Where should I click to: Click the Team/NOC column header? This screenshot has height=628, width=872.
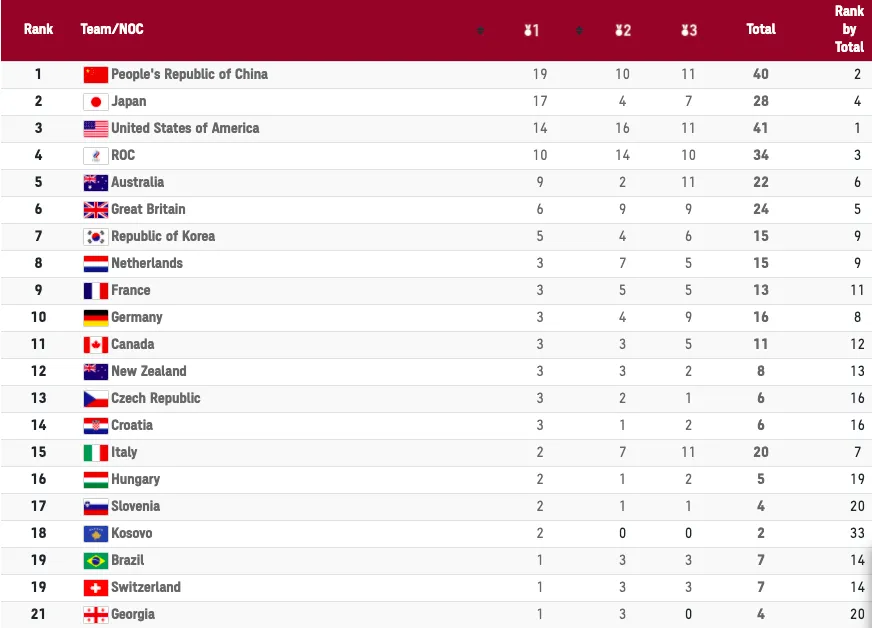pos(112,29)
